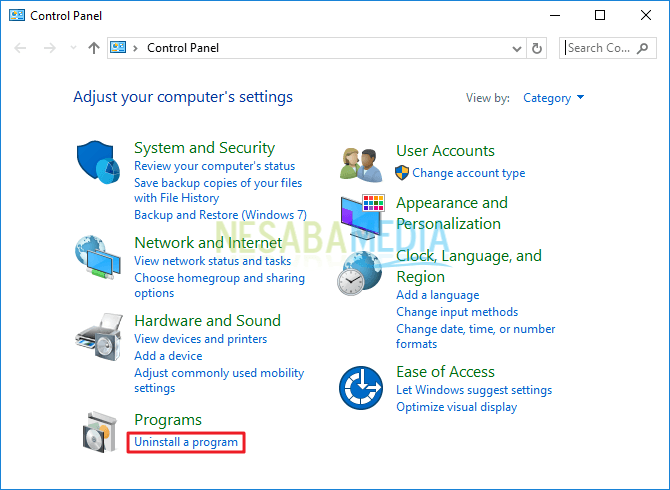Open Backup and Restore (Windows 7)
Image resolution: width=670 pixels, height=490 pixels.
click(220, 215)
